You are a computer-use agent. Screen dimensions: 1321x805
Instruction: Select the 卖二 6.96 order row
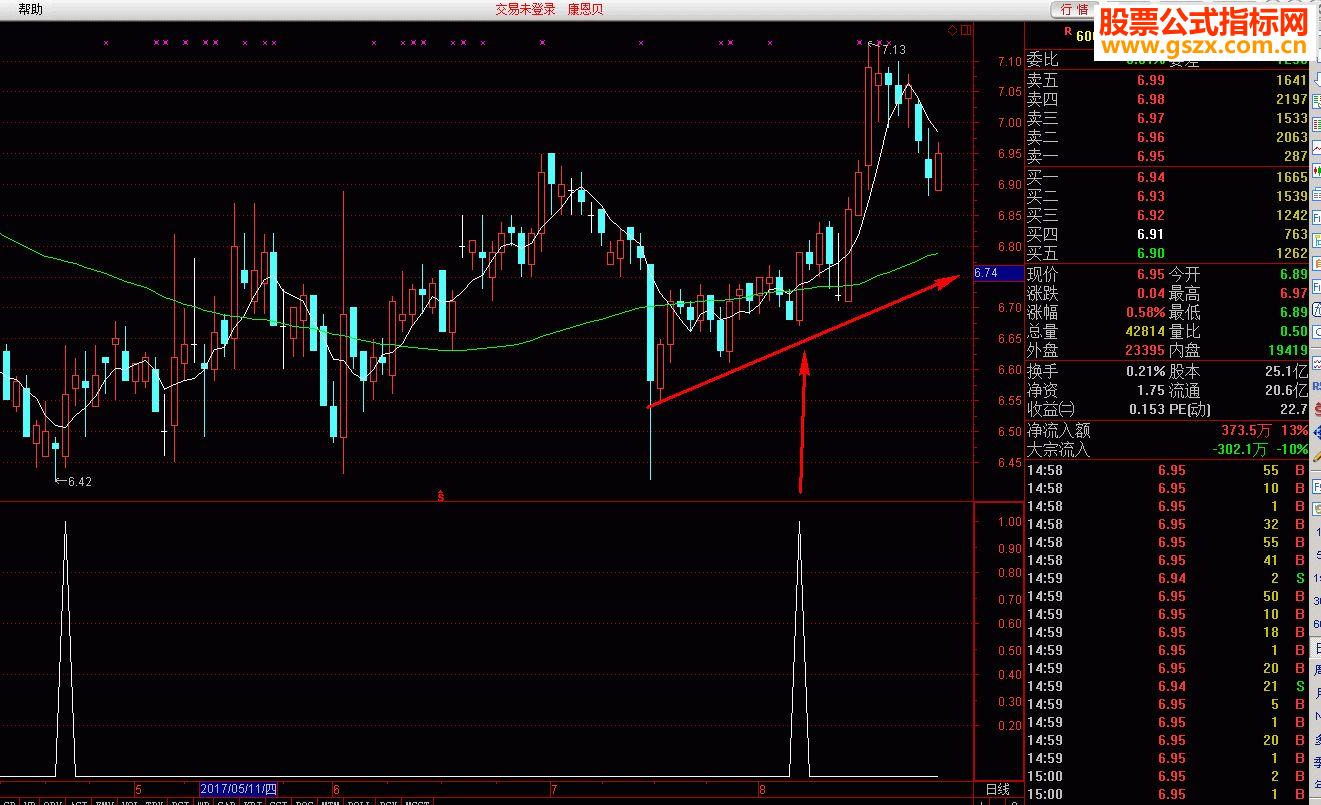(x=1167, y=137)
